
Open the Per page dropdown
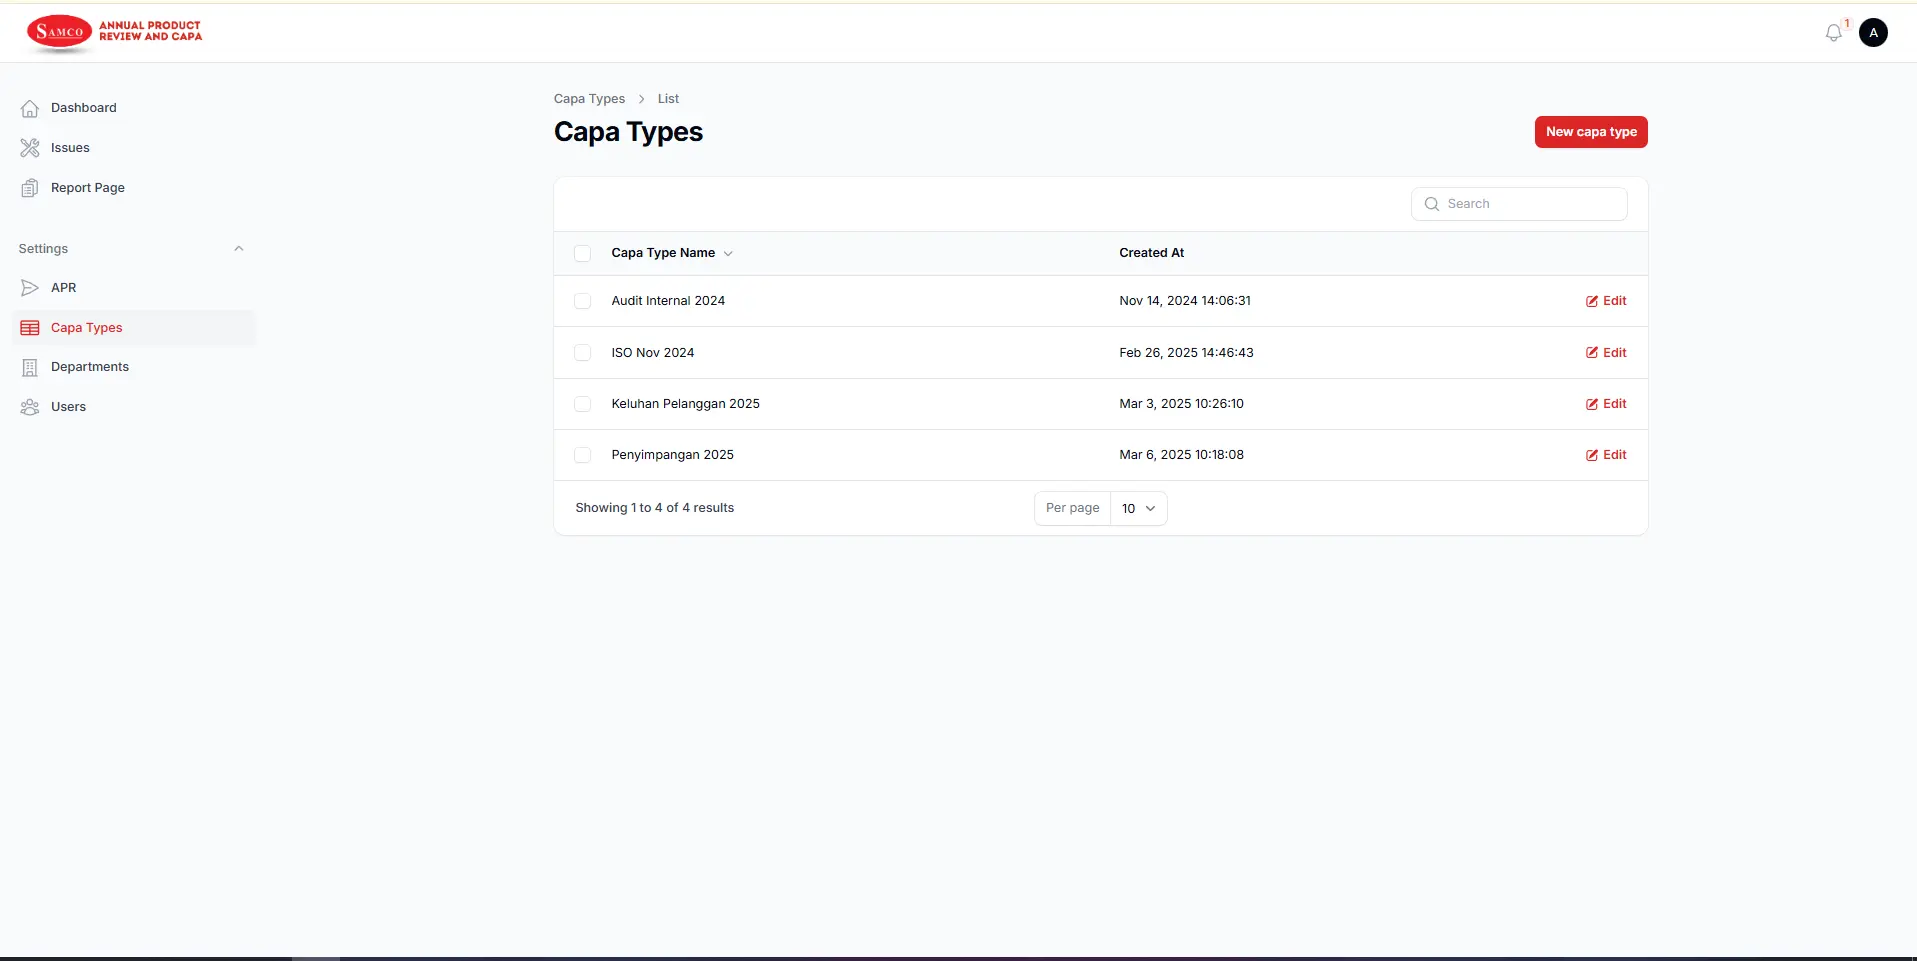pos(1138,508)
